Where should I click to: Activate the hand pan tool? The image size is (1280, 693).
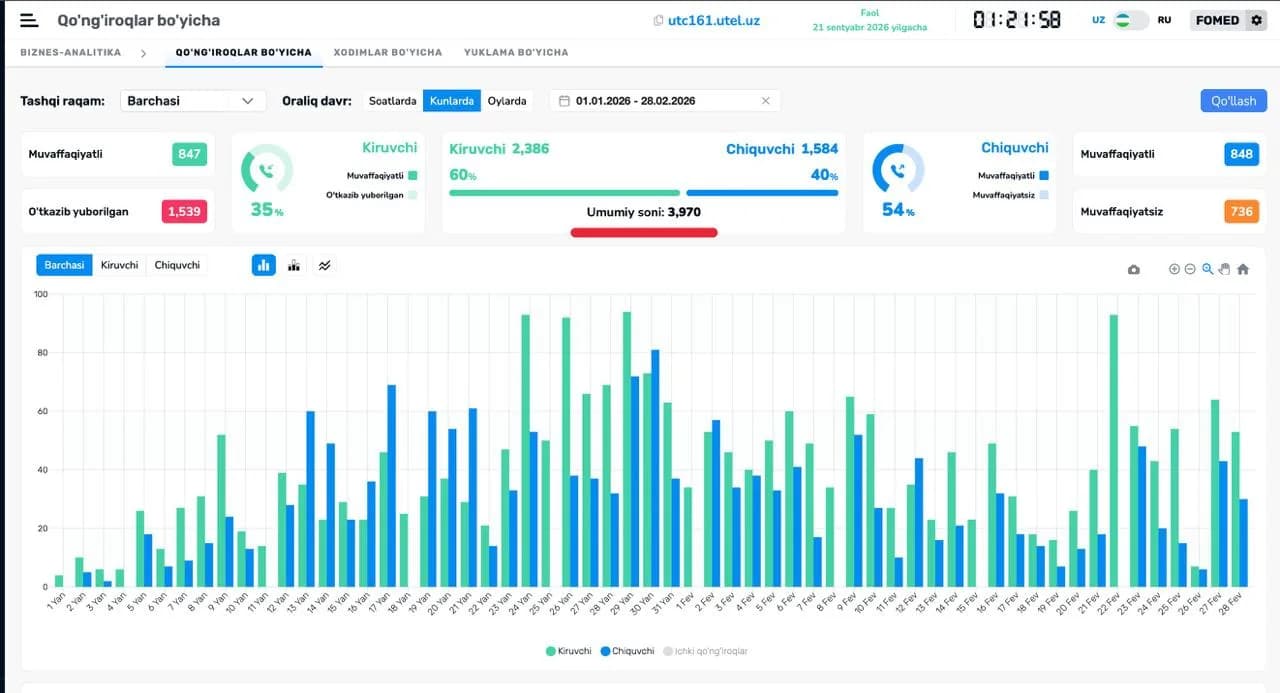click(1224, 269)
